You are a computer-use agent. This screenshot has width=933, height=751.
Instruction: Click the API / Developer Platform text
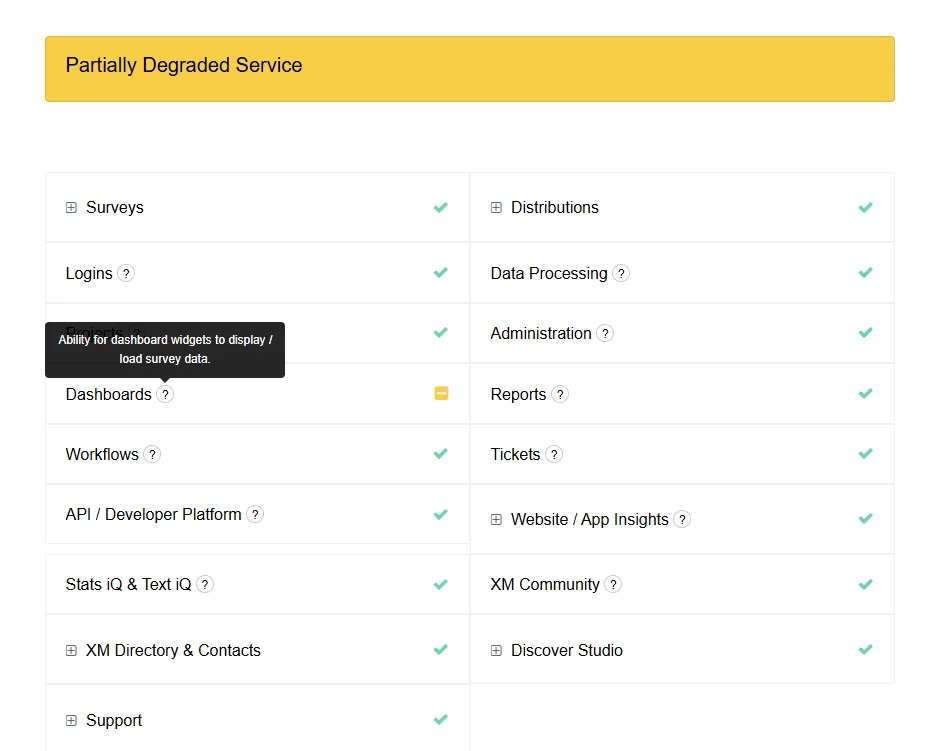point(154,515)
